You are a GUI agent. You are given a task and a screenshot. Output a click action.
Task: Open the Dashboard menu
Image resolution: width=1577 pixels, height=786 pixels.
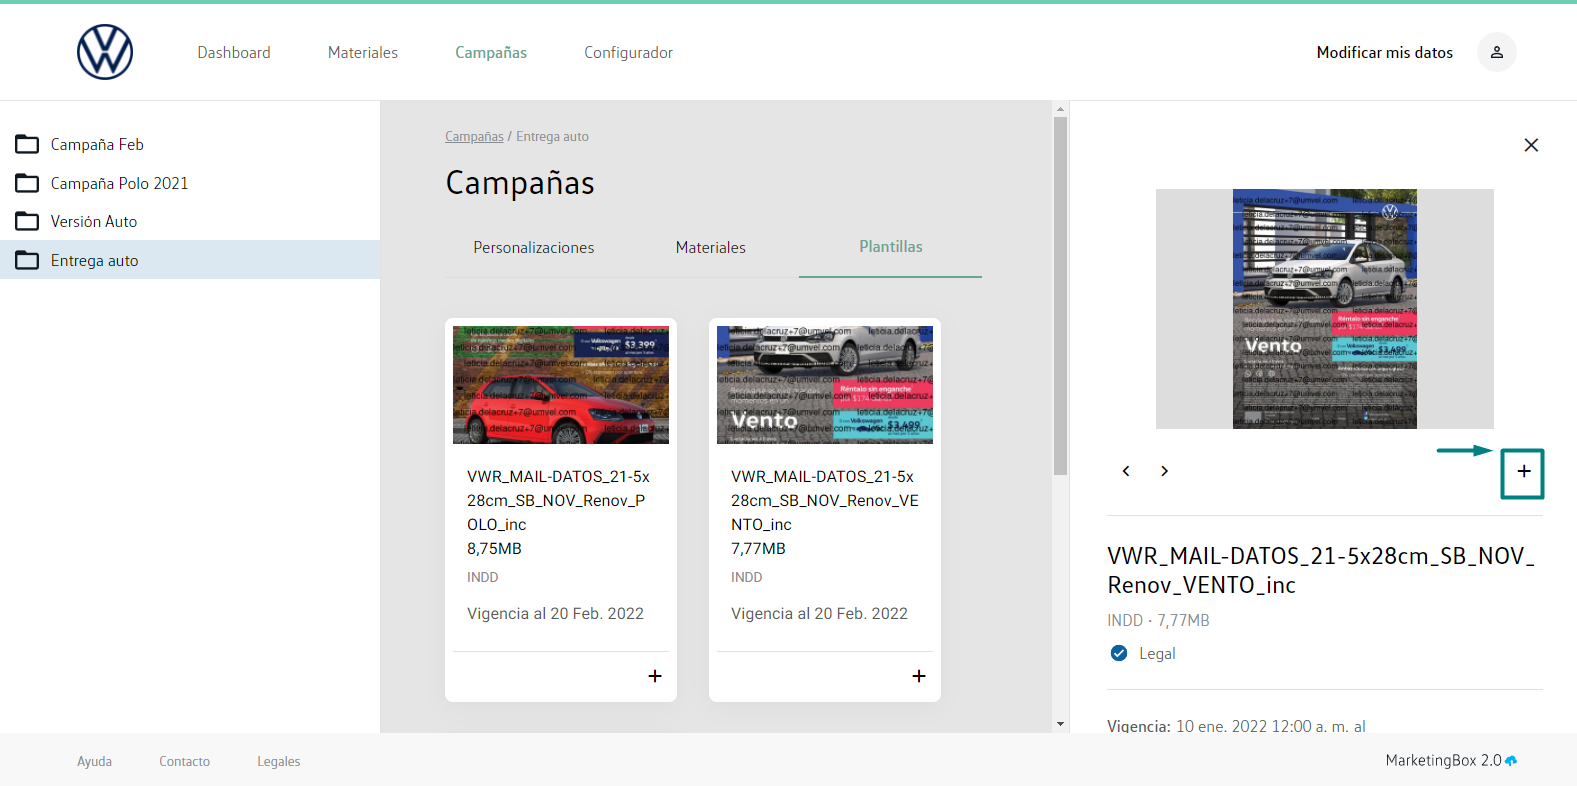pyautogui.click(x=234, y=52)
